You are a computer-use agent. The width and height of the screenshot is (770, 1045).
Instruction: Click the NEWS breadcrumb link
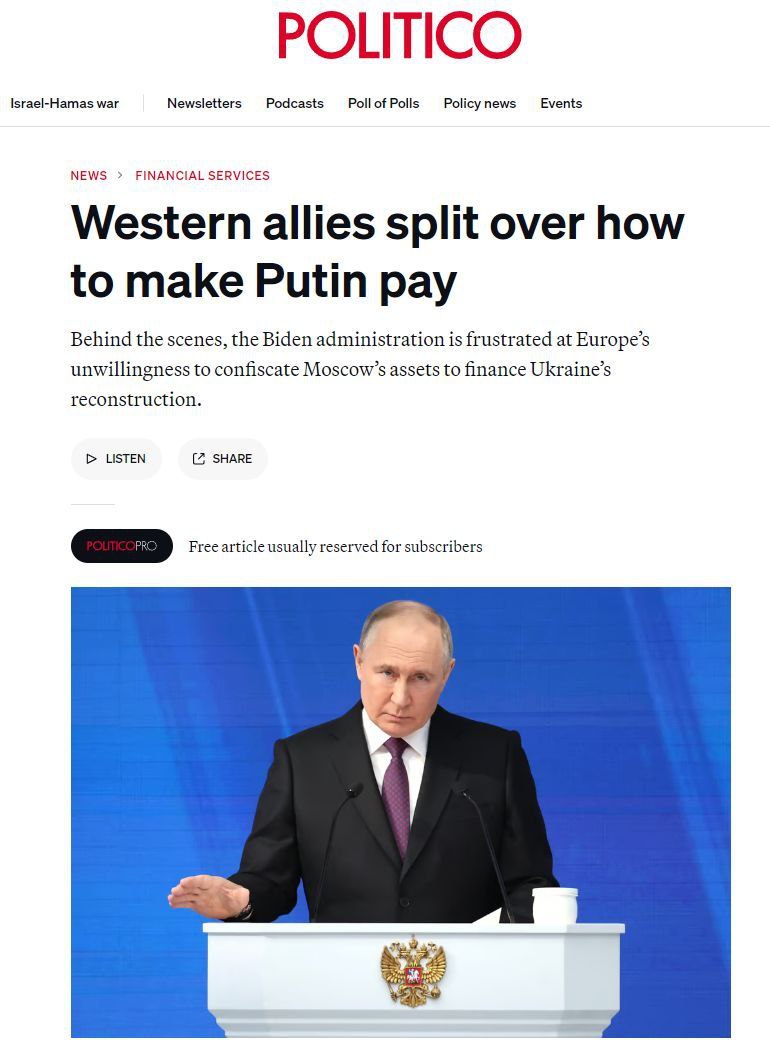point(89,175)
